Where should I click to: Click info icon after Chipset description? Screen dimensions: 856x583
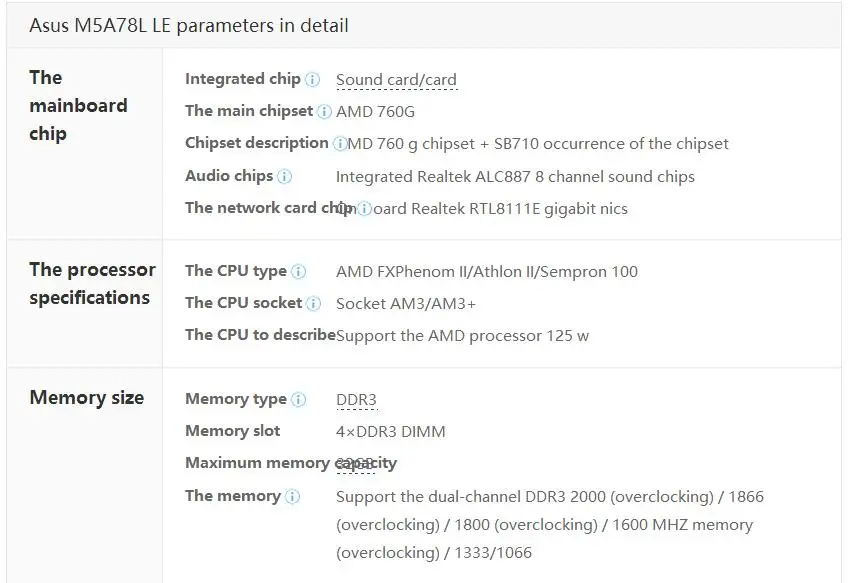(340, 144)
